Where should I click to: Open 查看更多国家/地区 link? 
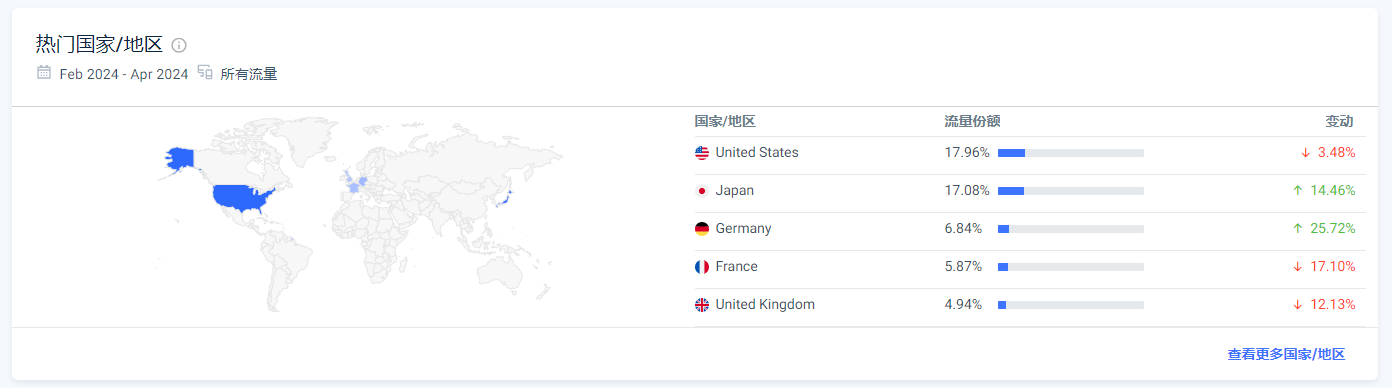[x=1286, y=354]
